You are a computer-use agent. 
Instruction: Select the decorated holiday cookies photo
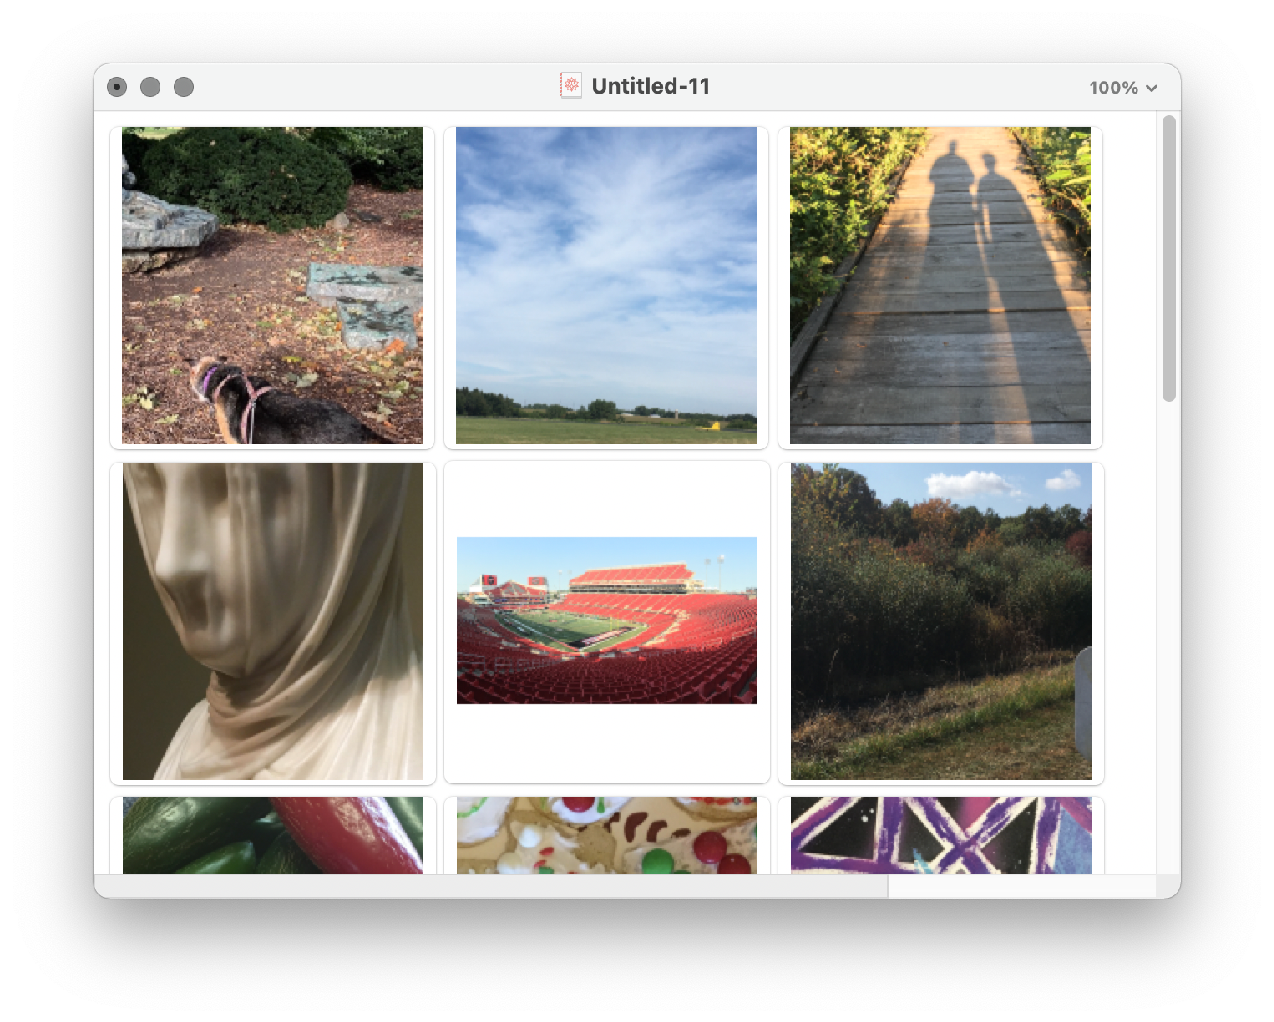point(606,835)
